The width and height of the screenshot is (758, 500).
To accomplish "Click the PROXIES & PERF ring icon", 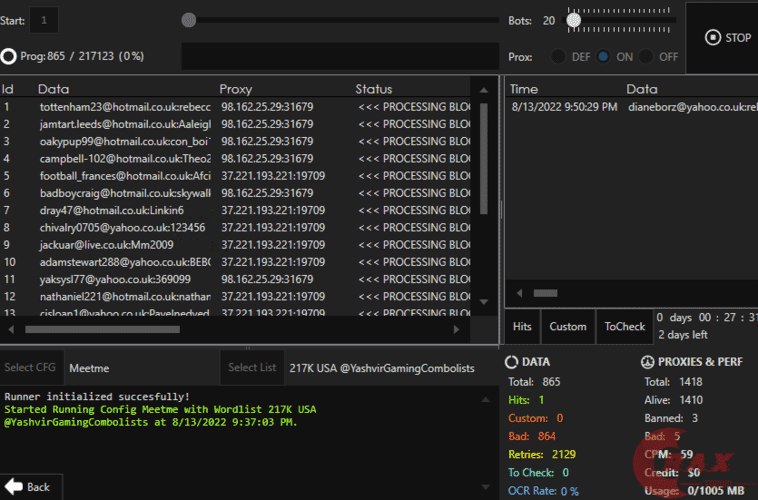I will pyautogui.click(x=649, y=362).
